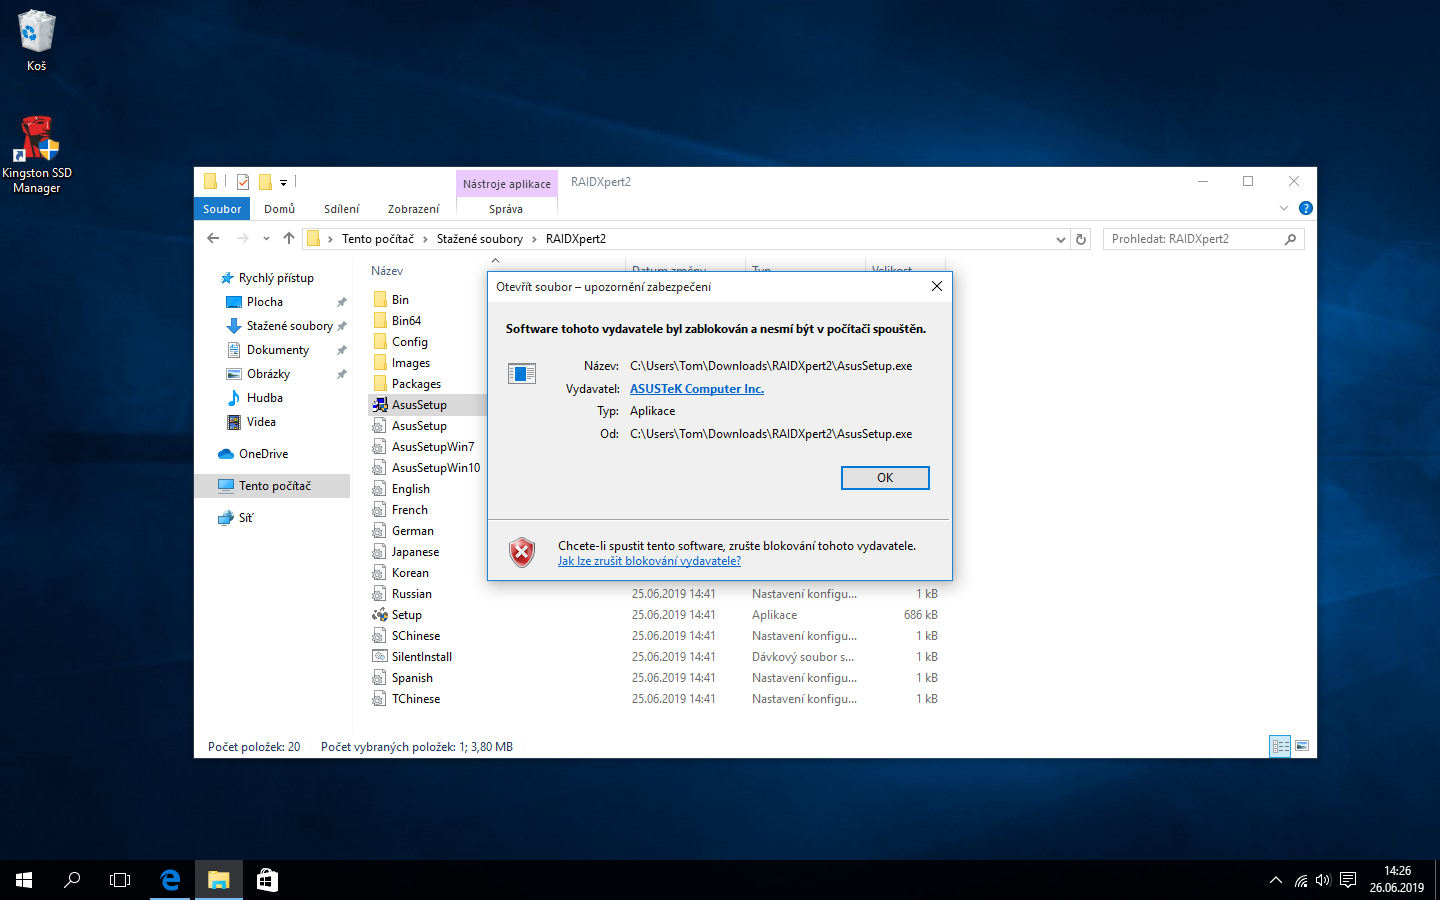
Task: Open the ASUSTeK Computer Inc. publisher link
Action: tap(696, 389)
